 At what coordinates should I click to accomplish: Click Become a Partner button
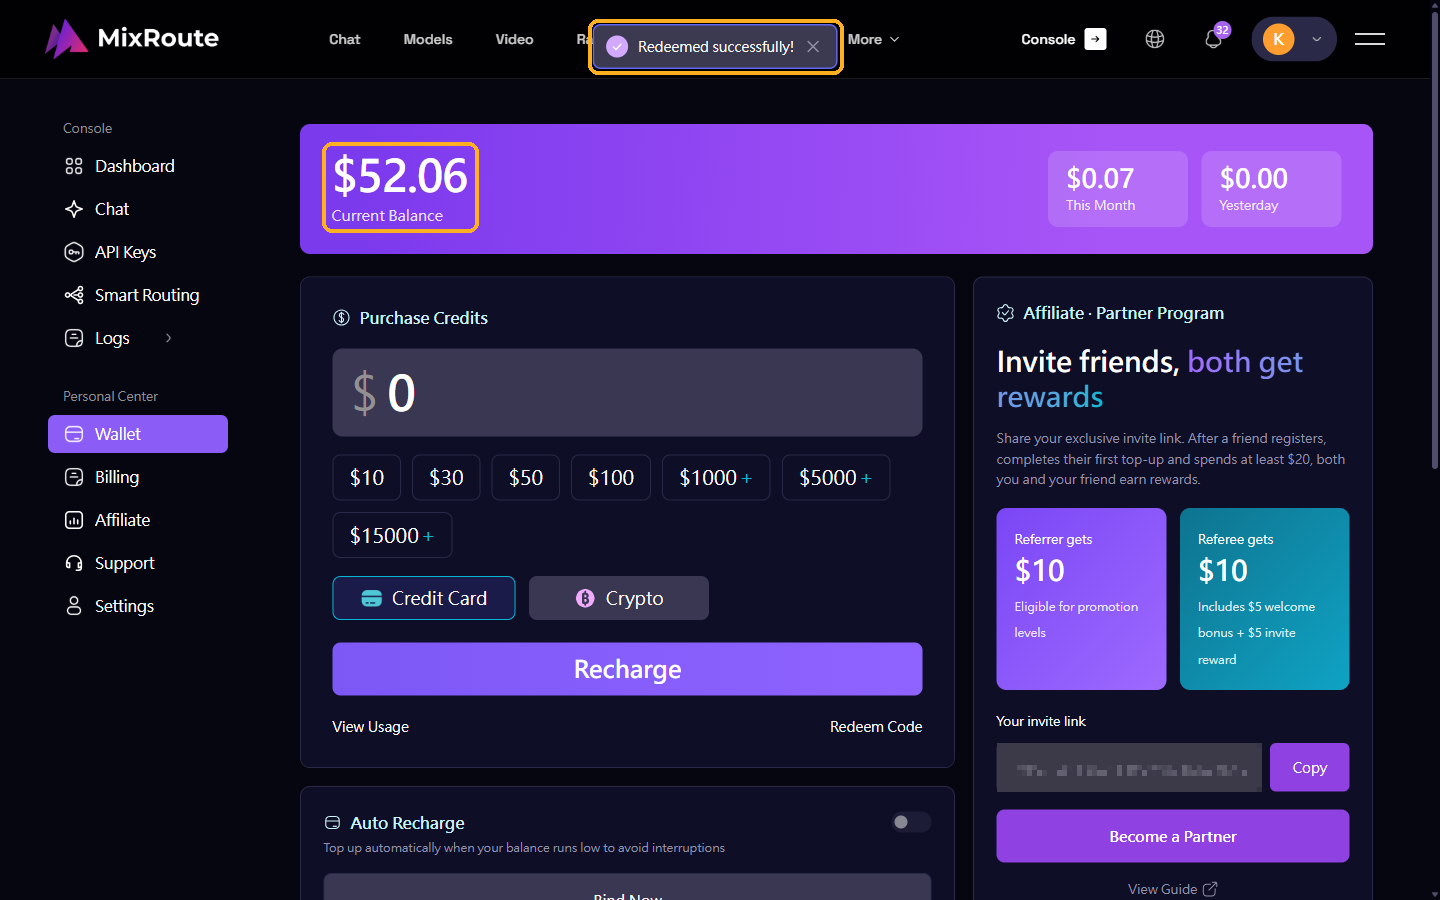[x=1173, y=836]
